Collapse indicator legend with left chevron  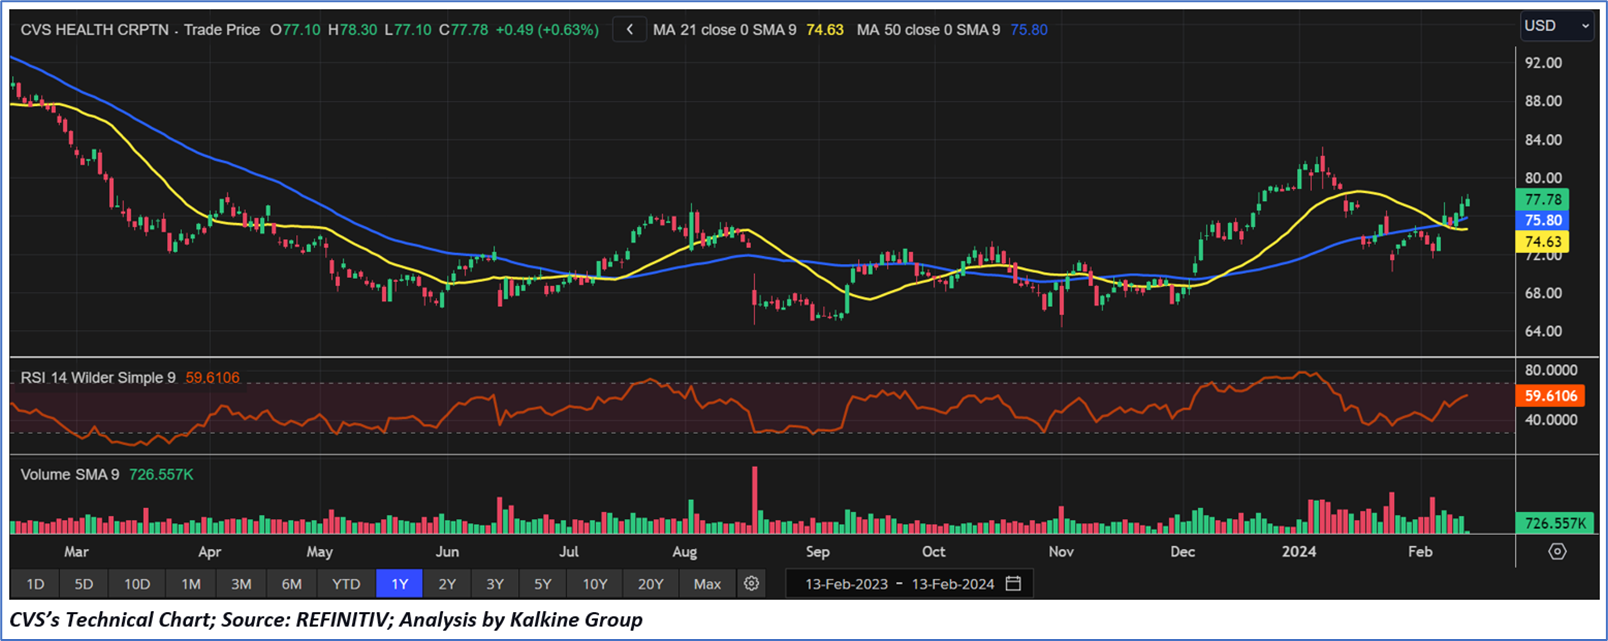click(629, 30)
